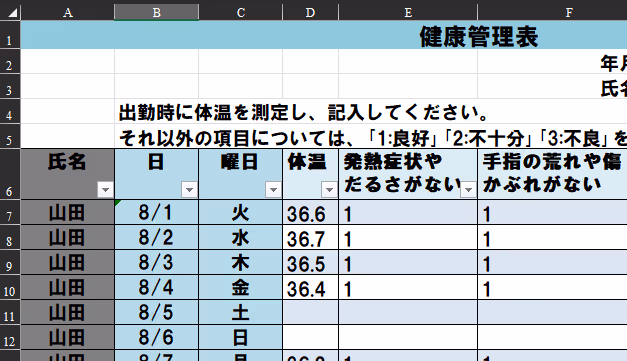Select the temperature cell 36.7
The height and width of the screenshot is (361, 627).
(311, 237)
